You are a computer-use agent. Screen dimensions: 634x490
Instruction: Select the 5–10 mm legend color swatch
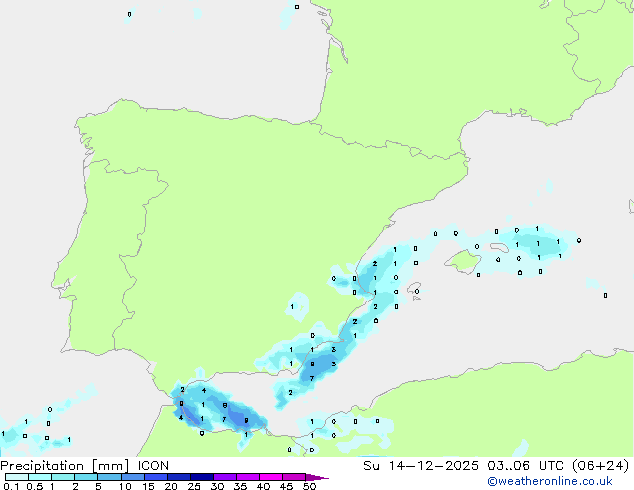click(109, 477)
